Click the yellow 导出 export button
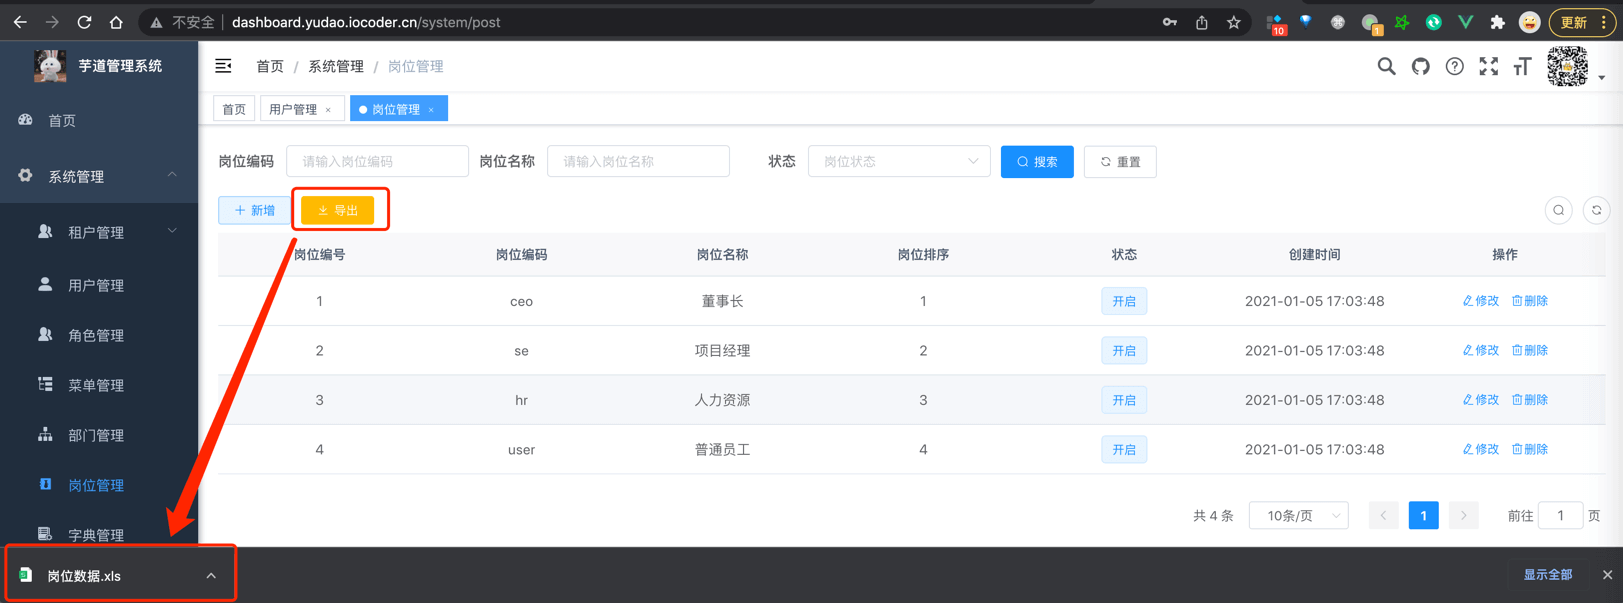The width and height of the screenshot is (1623, 603). tap(338, 210)
